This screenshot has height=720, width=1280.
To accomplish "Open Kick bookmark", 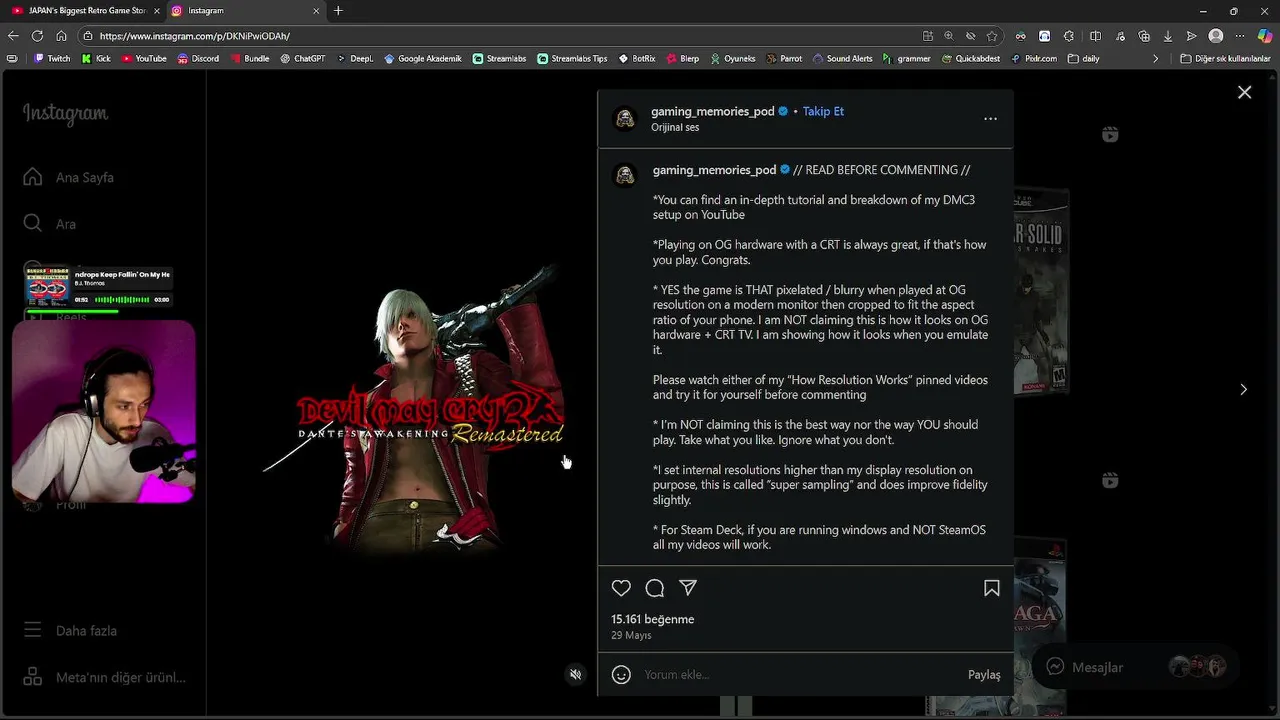I will pos(97,58).
